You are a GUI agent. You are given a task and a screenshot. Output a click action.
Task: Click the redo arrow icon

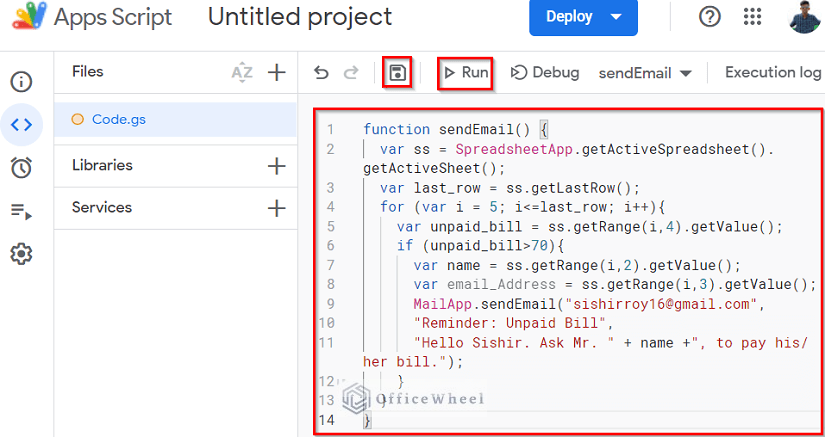click(x=350, y=73)
